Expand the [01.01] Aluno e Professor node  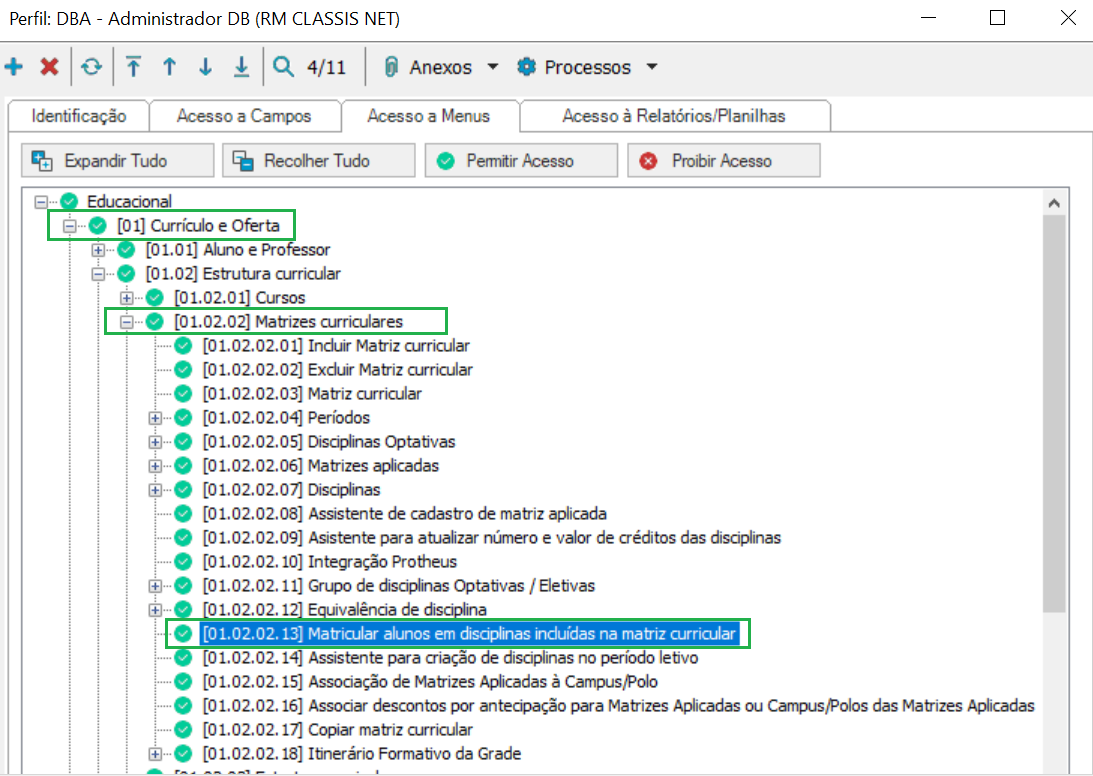(x=98, y=250)
